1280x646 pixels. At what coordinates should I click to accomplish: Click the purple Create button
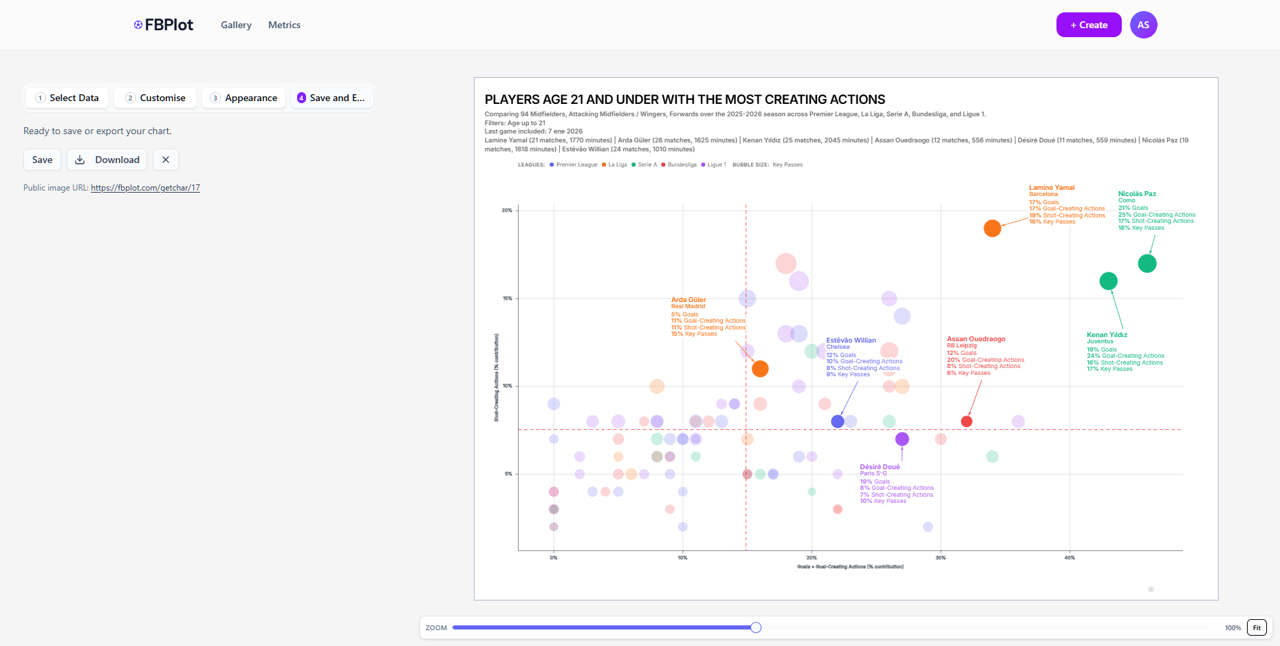[x=1089, y=25]
